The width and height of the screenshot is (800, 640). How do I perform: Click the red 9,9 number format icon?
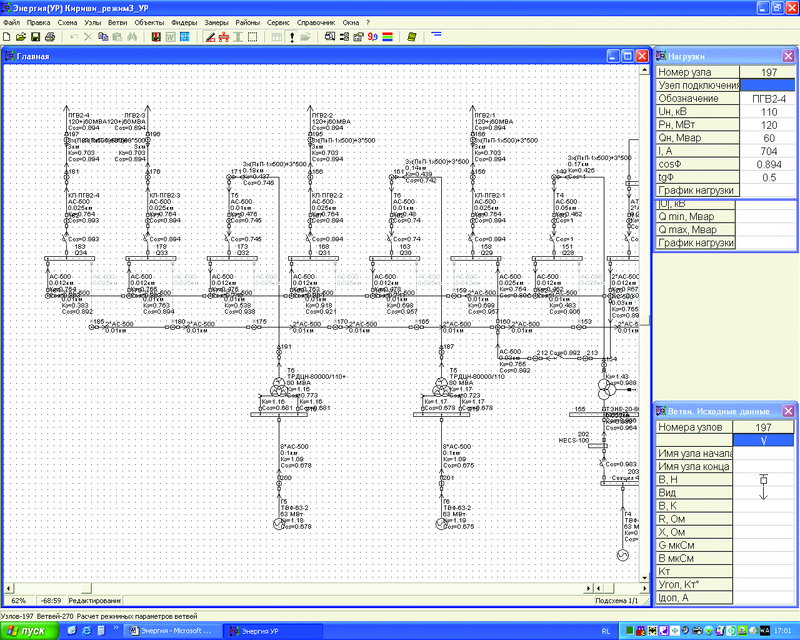point(372,37)
